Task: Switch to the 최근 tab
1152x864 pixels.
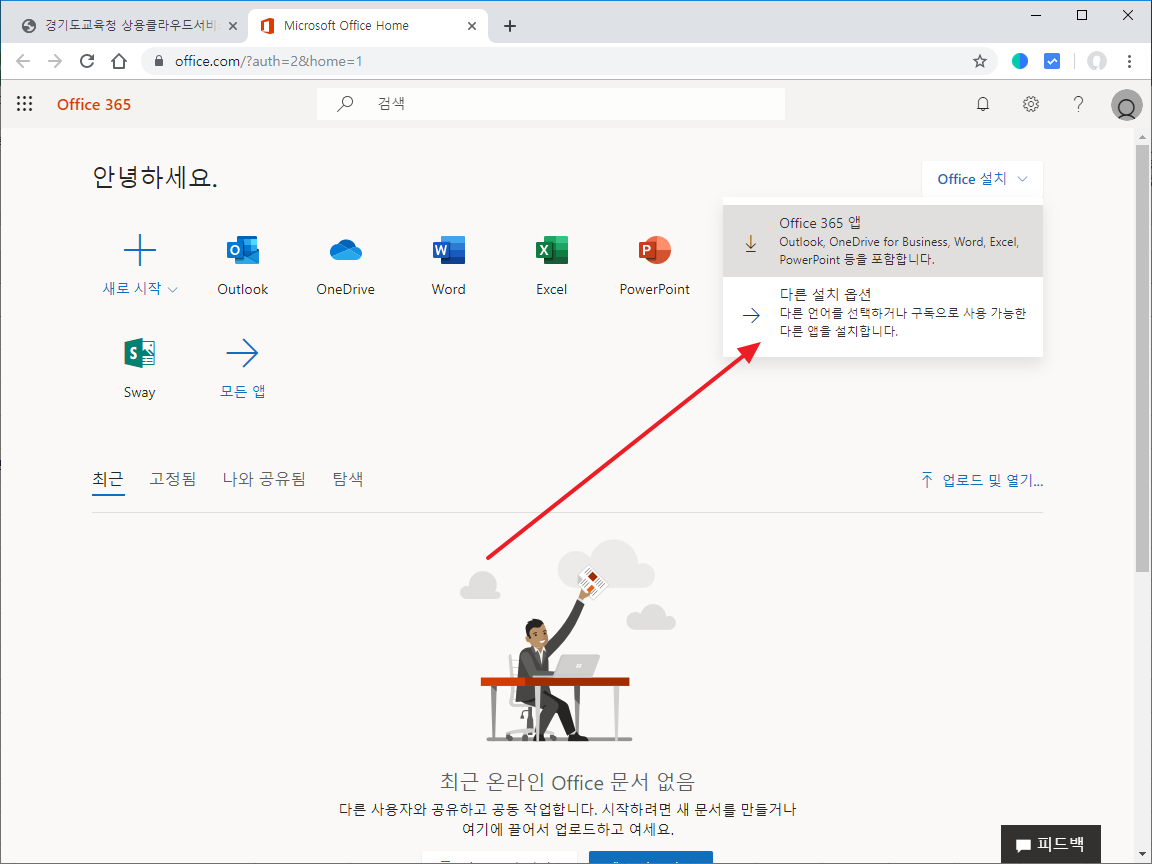Action: click(x=108, y=480)
